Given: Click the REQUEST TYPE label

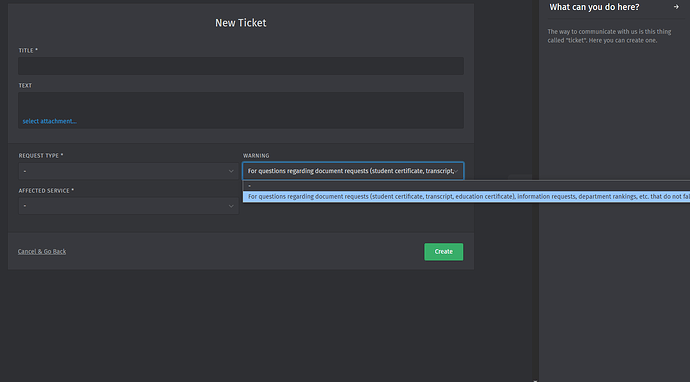Looking at the screenshot, I should click(40, 156).
